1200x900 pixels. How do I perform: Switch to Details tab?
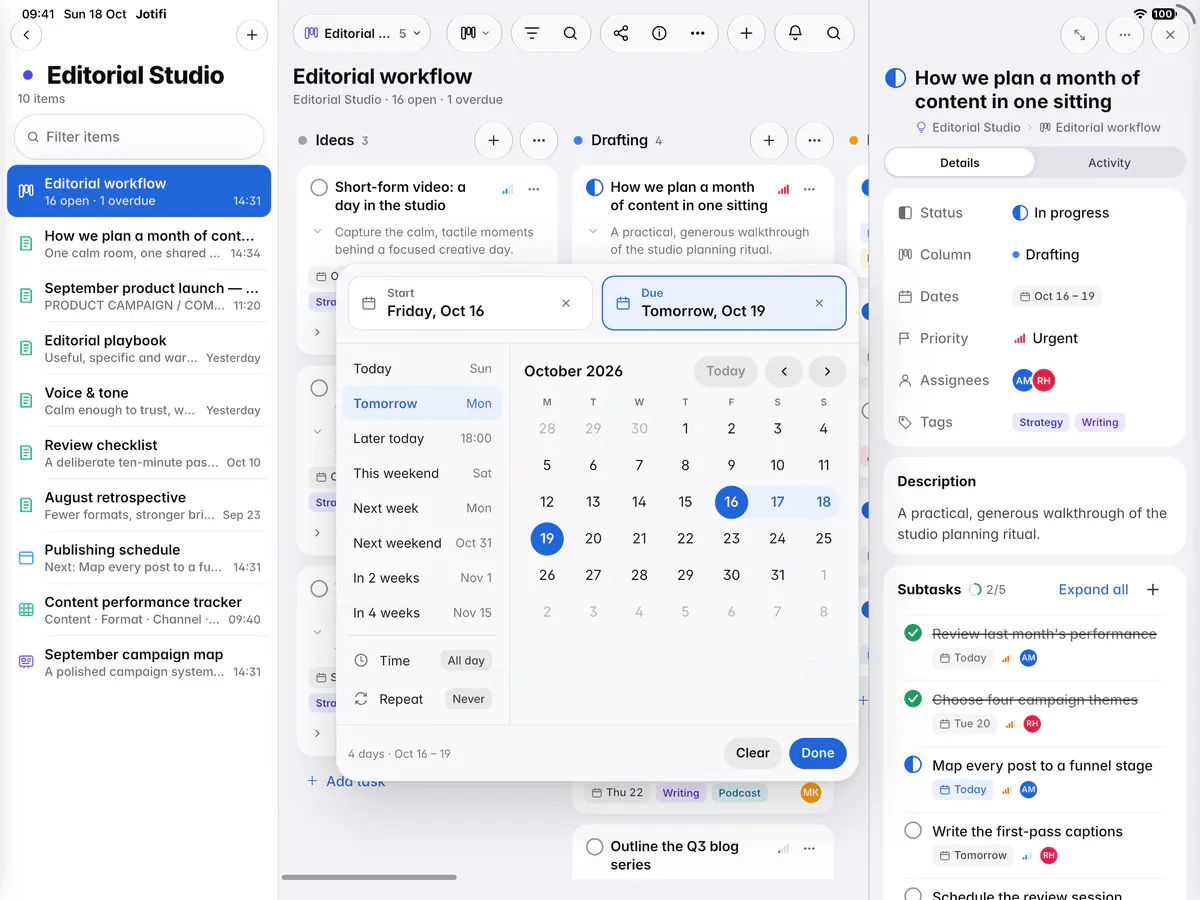960,163
